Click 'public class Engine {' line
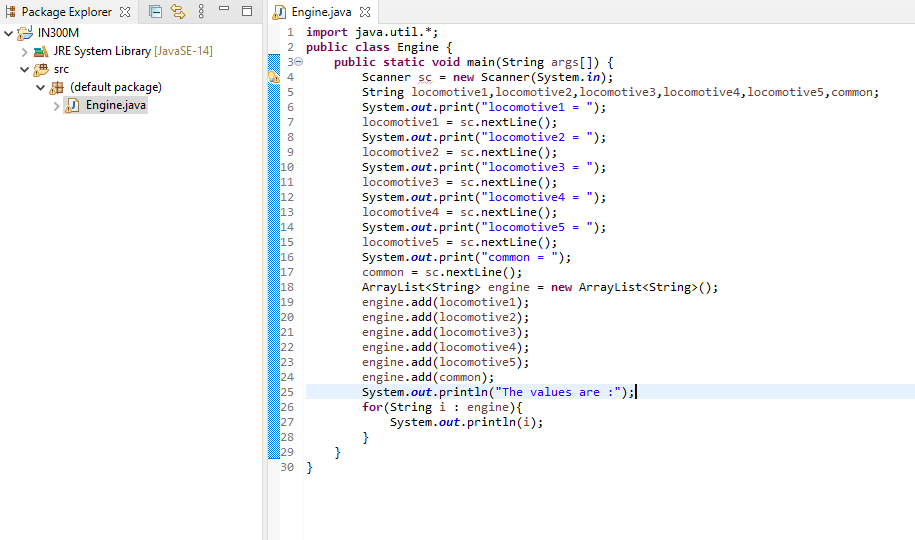915x540 pixels. click(x=379, y=47)
